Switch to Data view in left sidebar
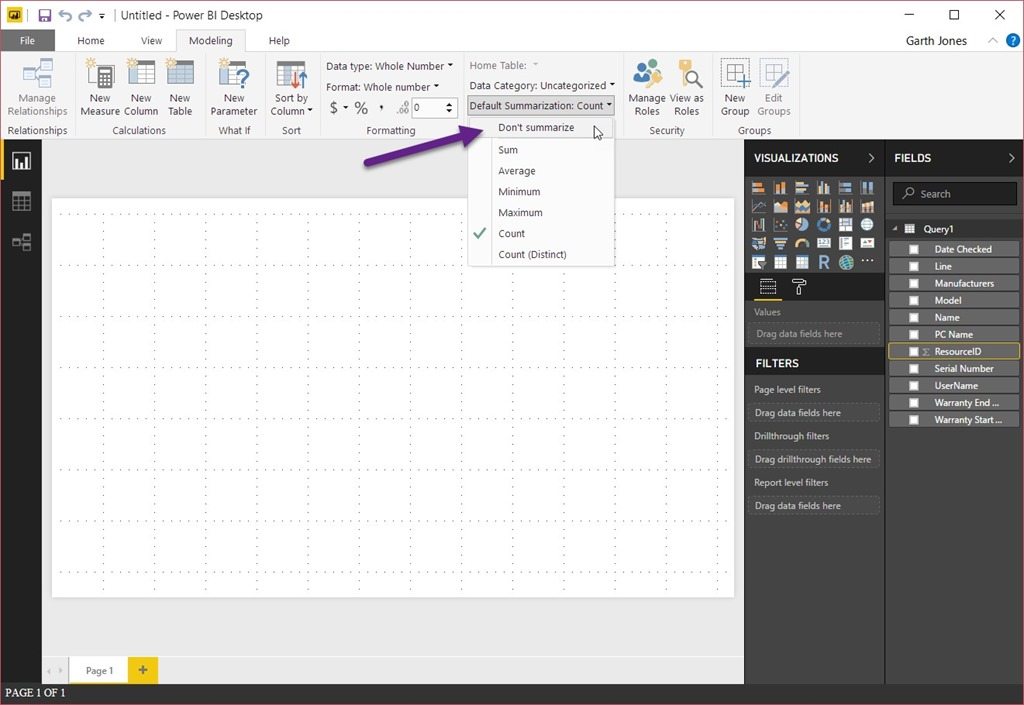The height and width of the screenshot is (705, 1024). coord(22,202)
